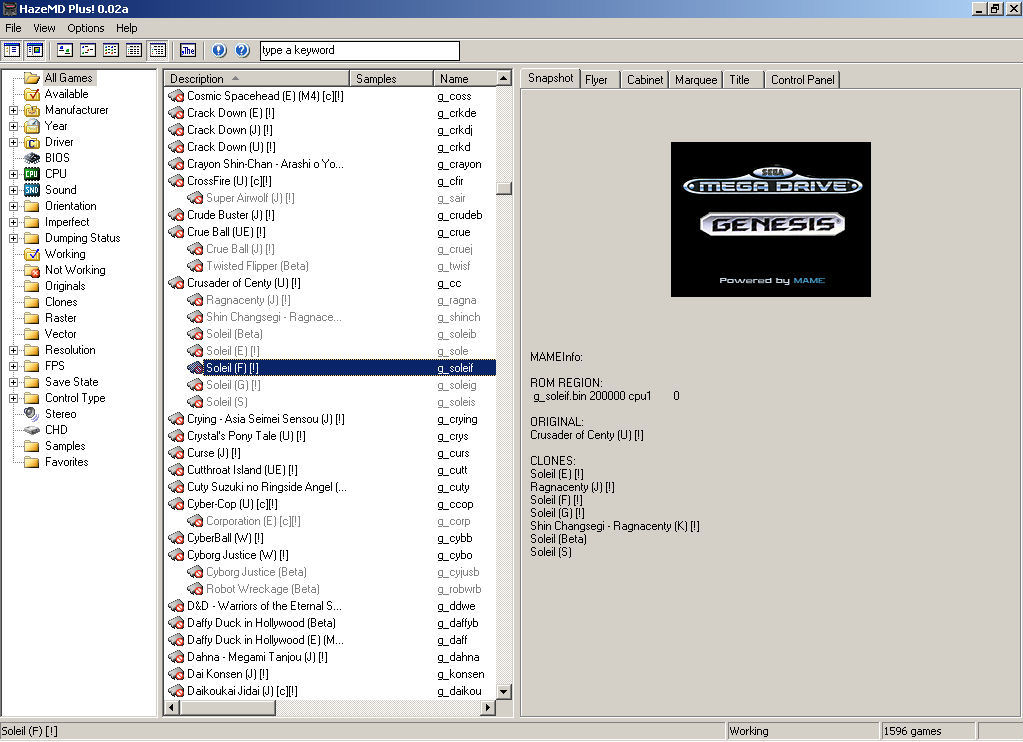Image resolution: width=1023 pixels, height=742 pixels.
Task: Toggle the screenshot area toolbar icon
Action: point(34,50)
